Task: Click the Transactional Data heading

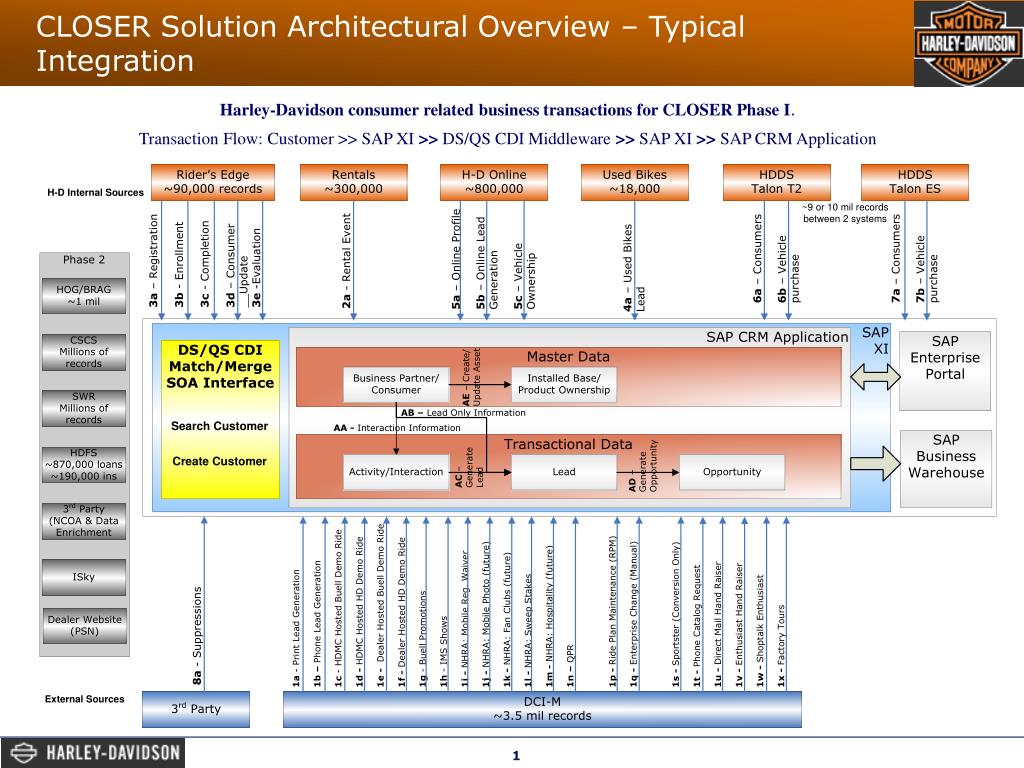Action: pos(568,444)
